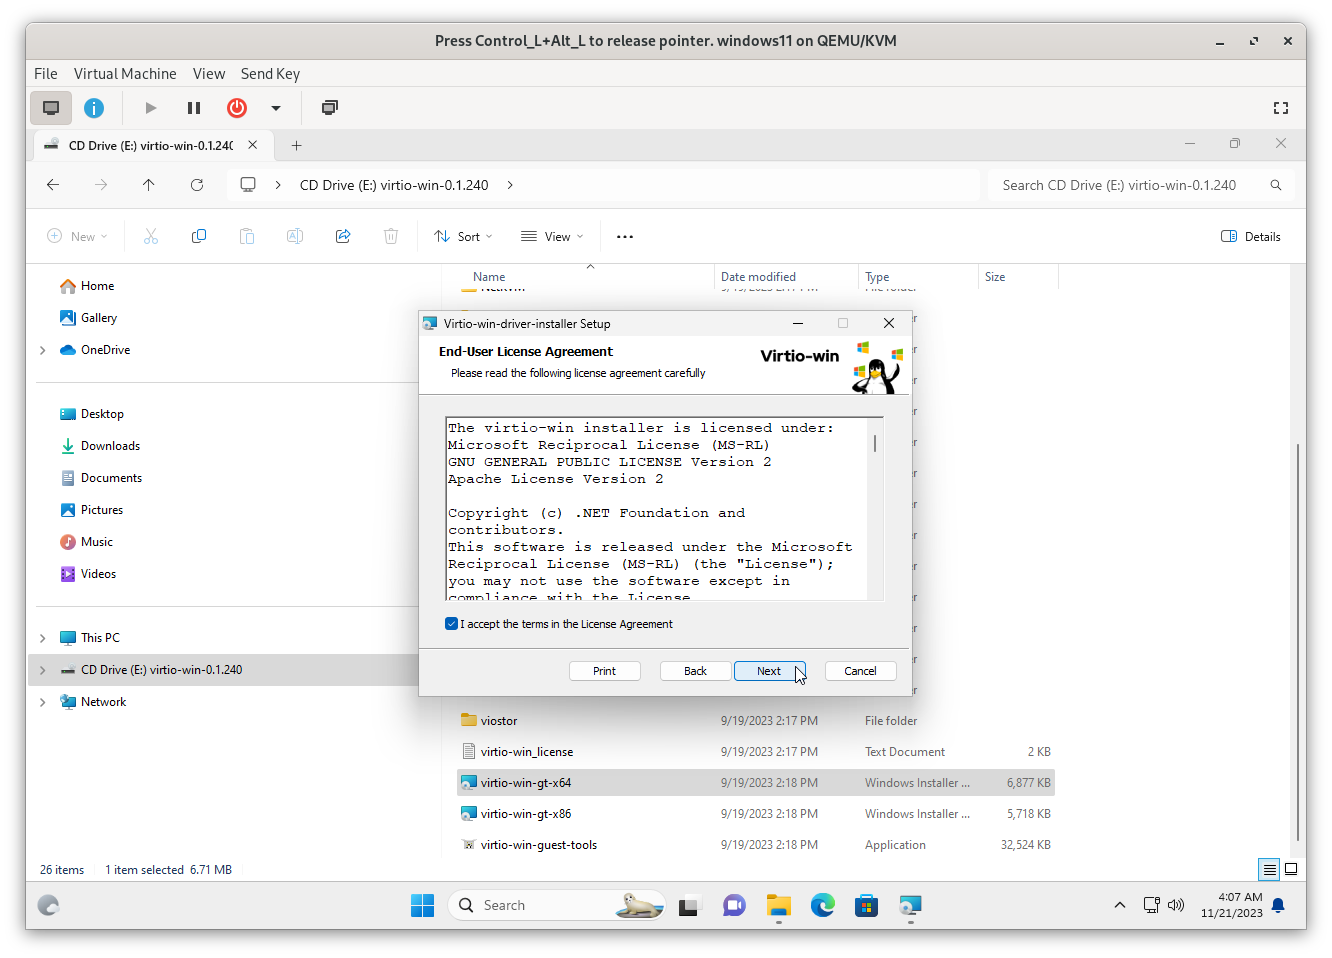Open the Windows Start menu
This screenshot has width=1332, height=958.
(423, 906)
